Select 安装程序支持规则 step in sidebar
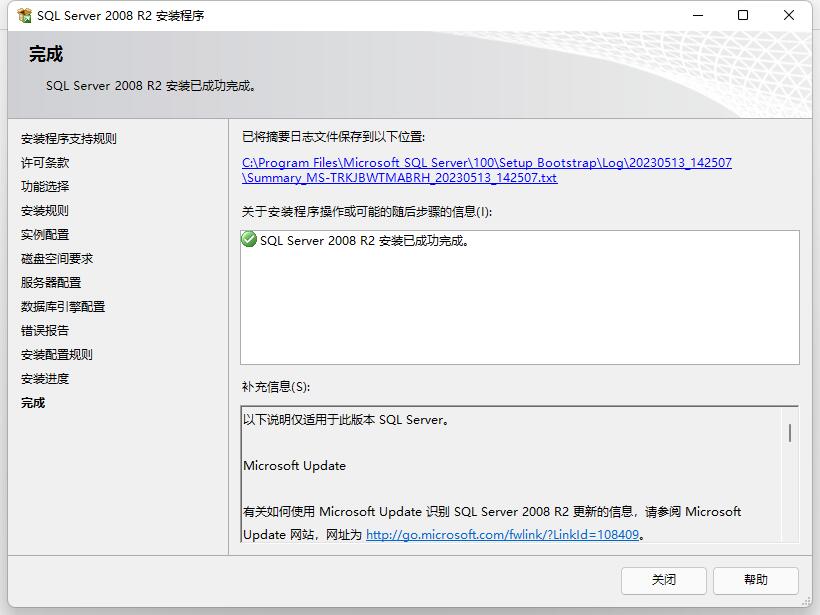The height and width of the screenshot is (615, 820). (x=69, y=139)
